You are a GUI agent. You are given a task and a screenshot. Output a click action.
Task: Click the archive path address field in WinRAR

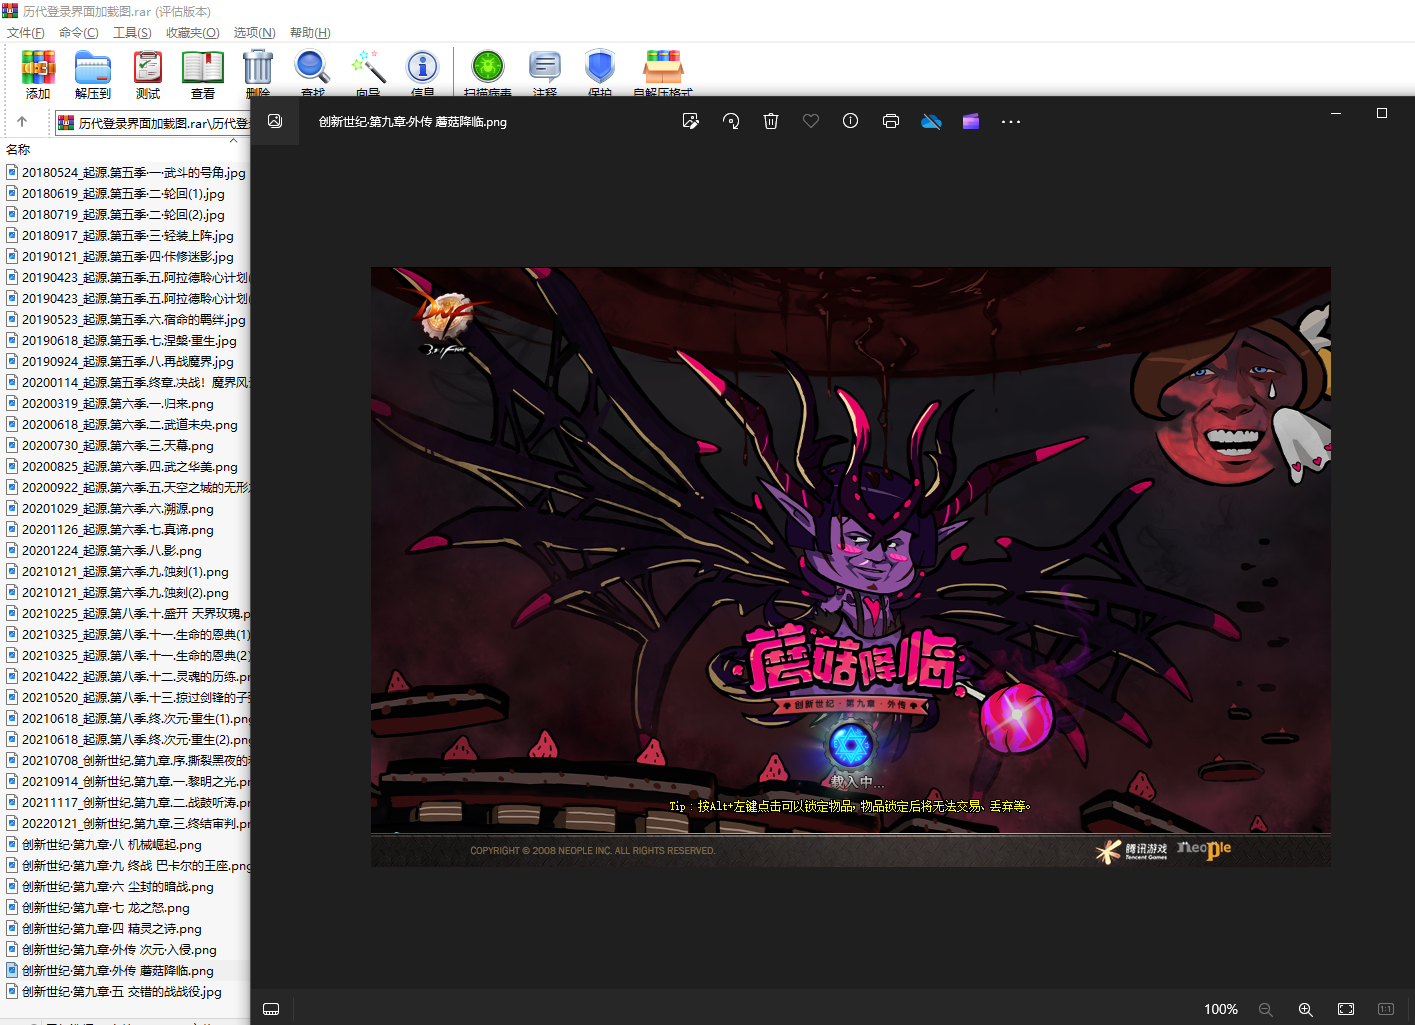(152, 123)
